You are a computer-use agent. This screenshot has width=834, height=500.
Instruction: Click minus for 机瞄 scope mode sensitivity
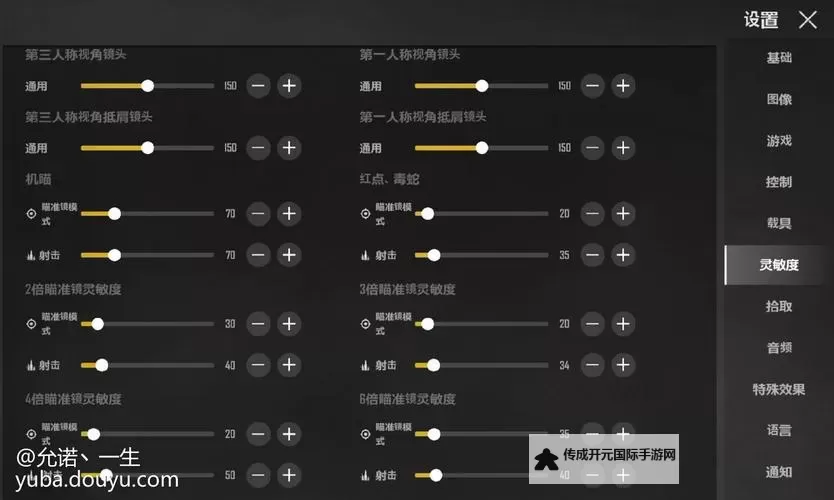click(258, 214)
